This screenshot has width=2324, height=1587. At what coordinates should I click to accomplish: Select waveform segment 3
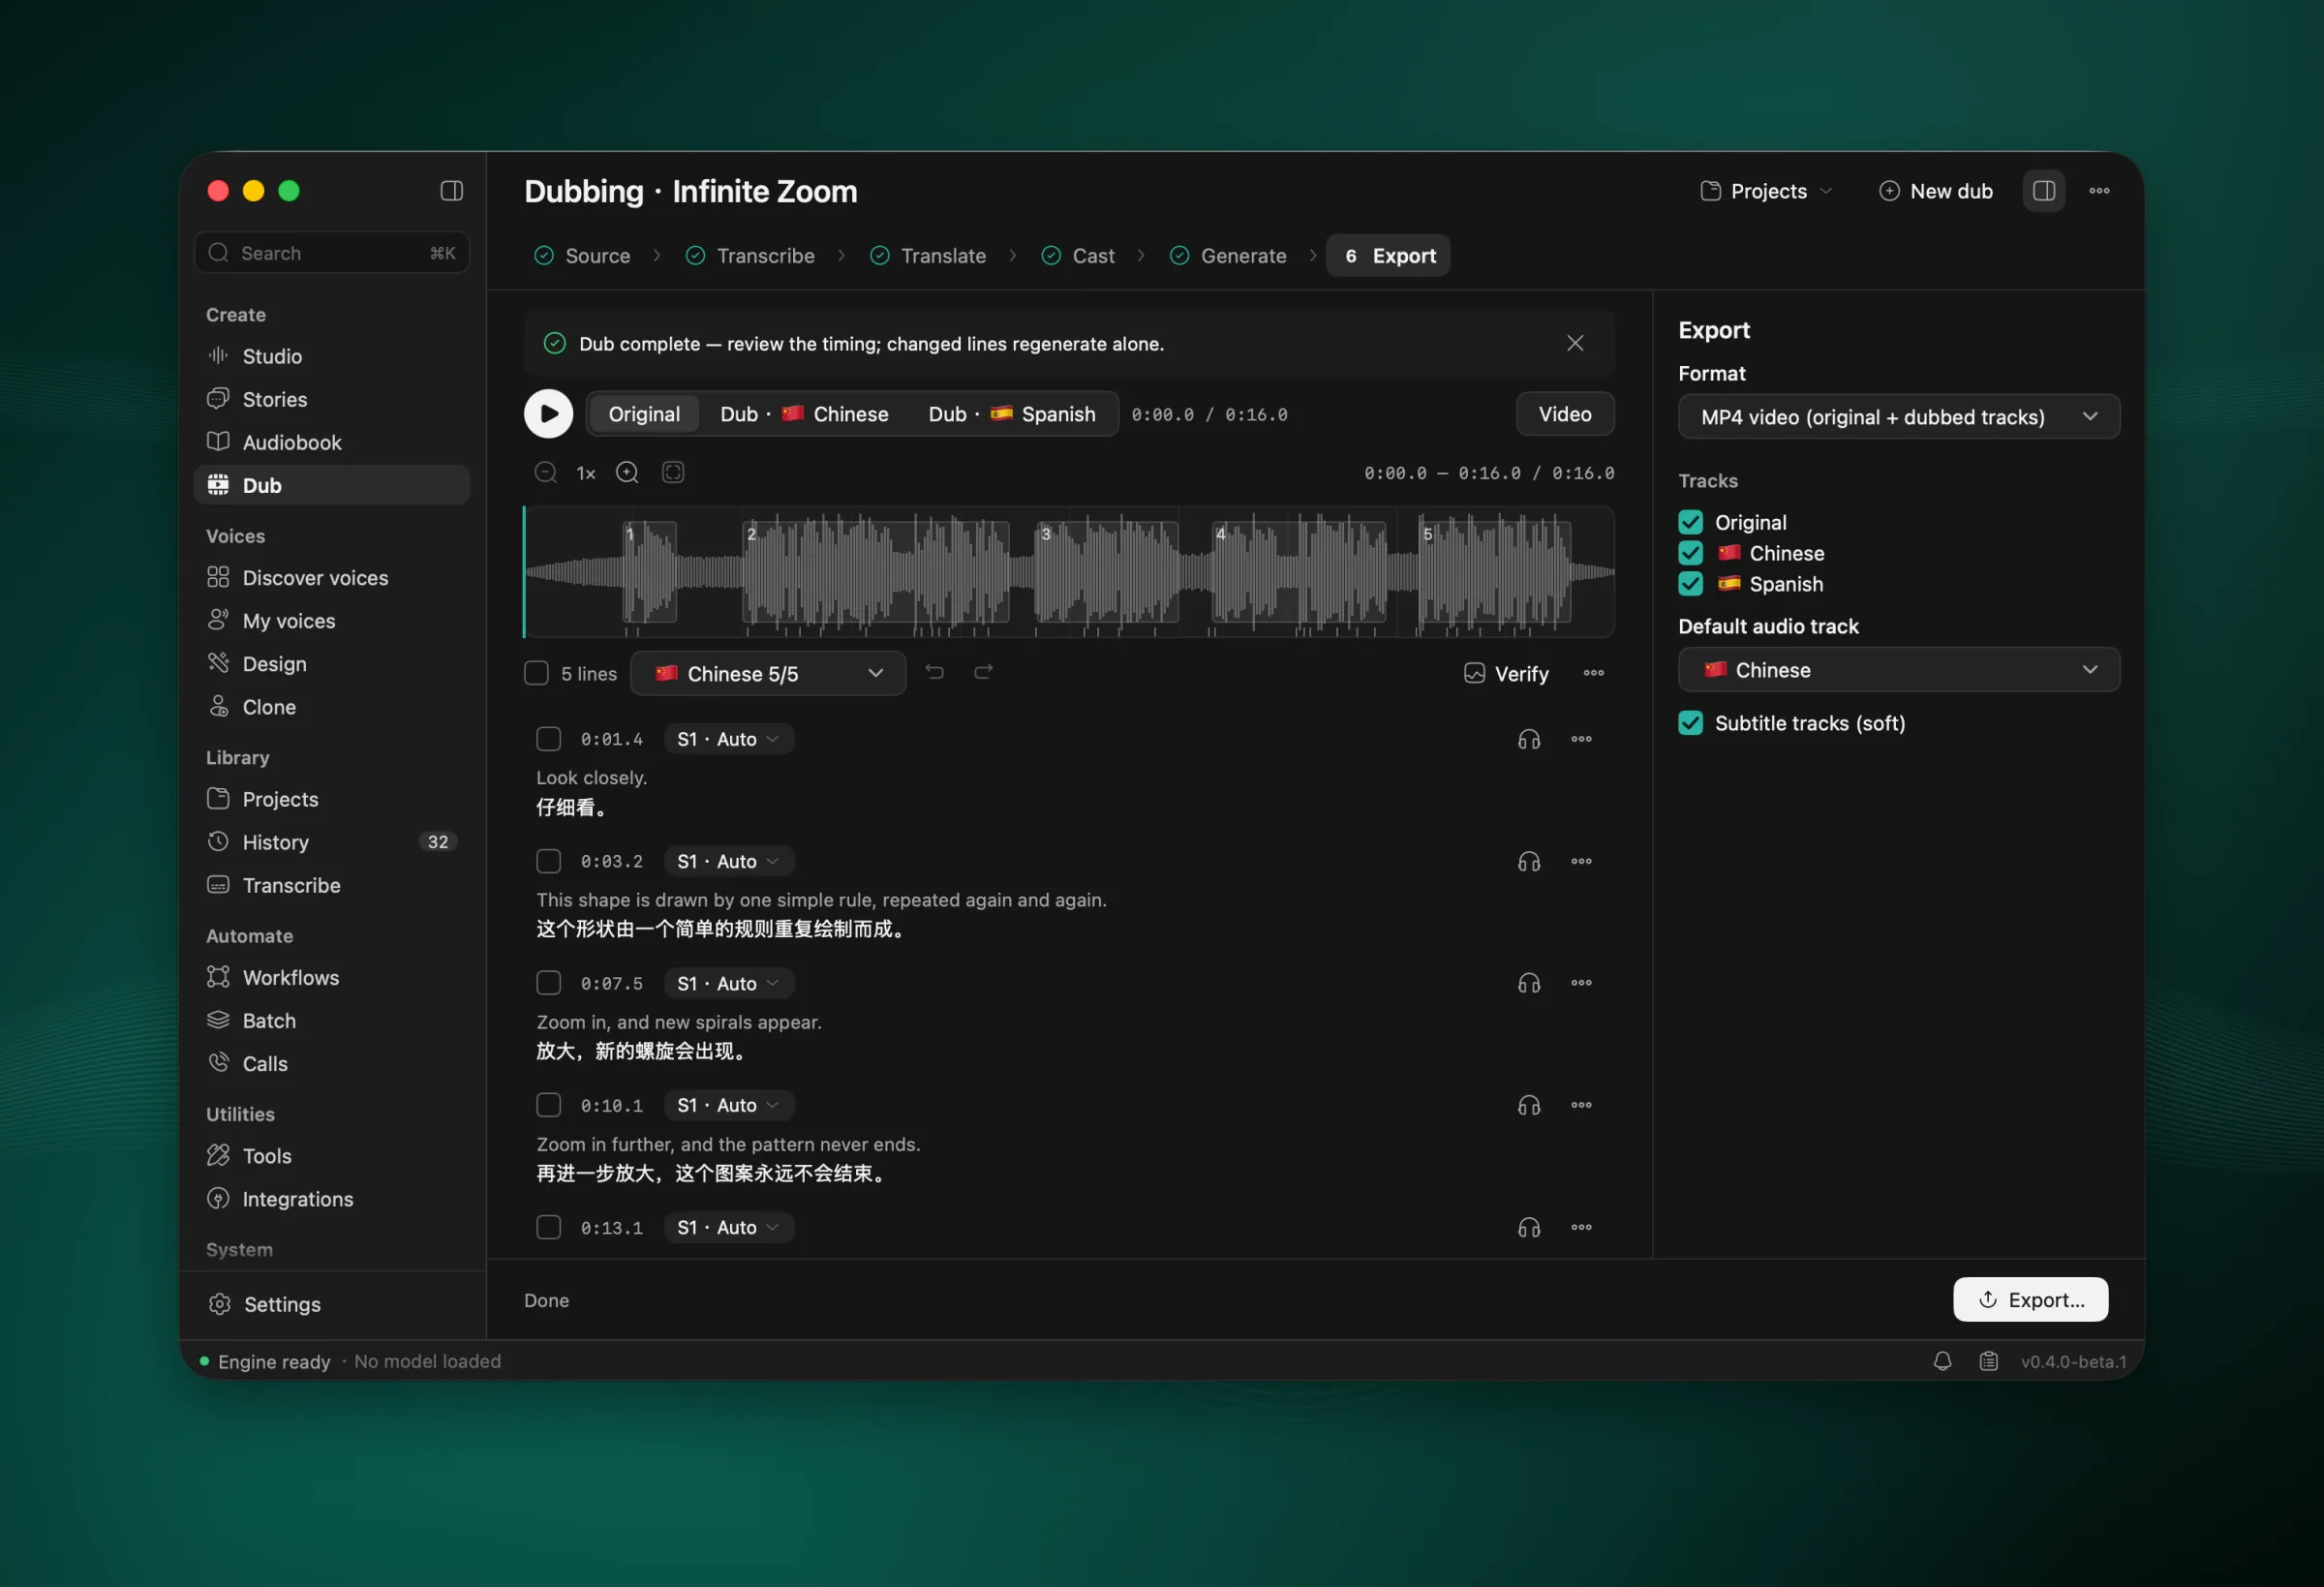1107,572
